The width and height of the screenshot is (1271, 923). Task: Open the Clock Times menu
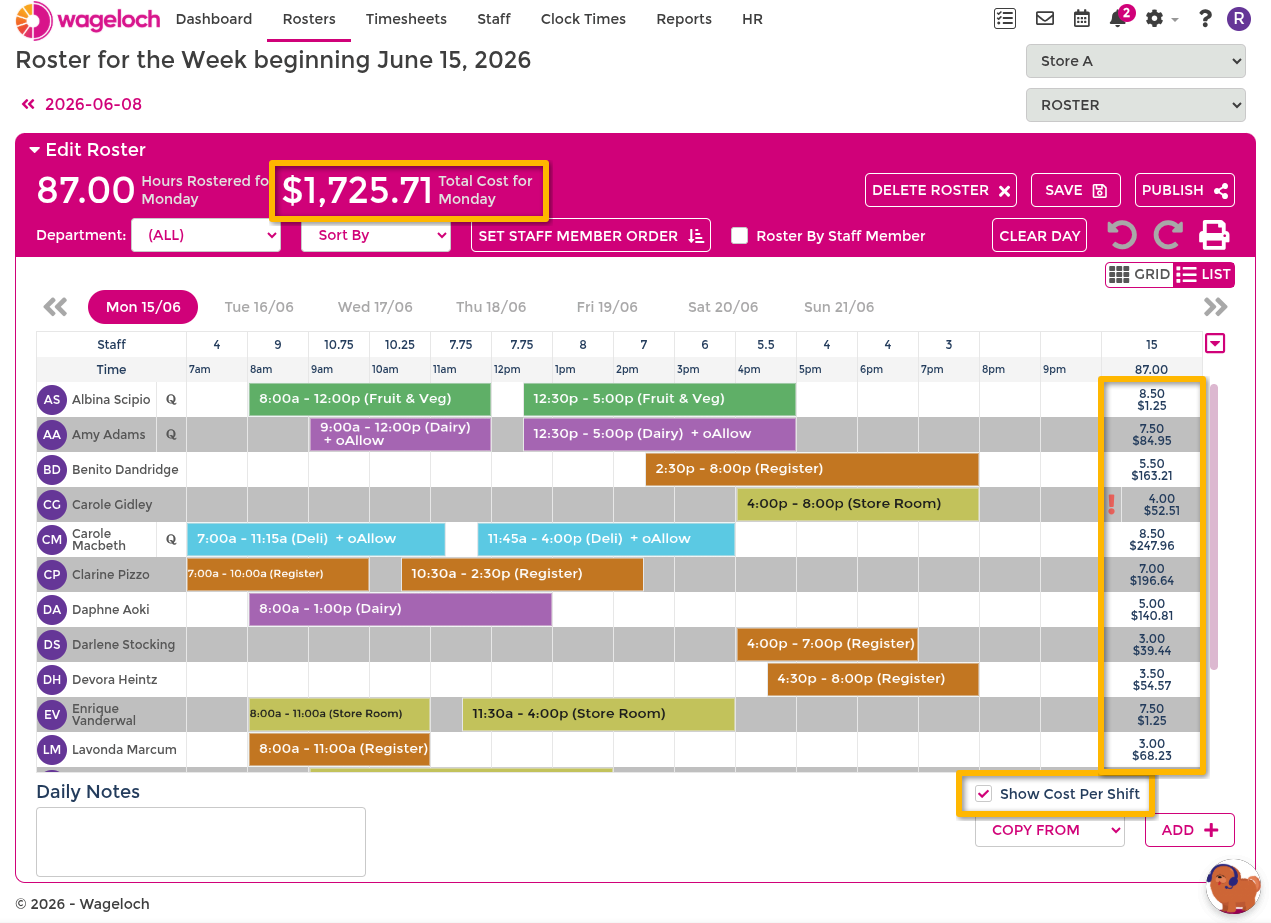[x=583, y=19]
